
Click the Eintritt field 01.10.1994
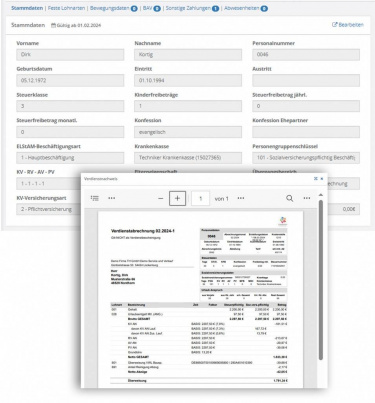click(188, 80)
